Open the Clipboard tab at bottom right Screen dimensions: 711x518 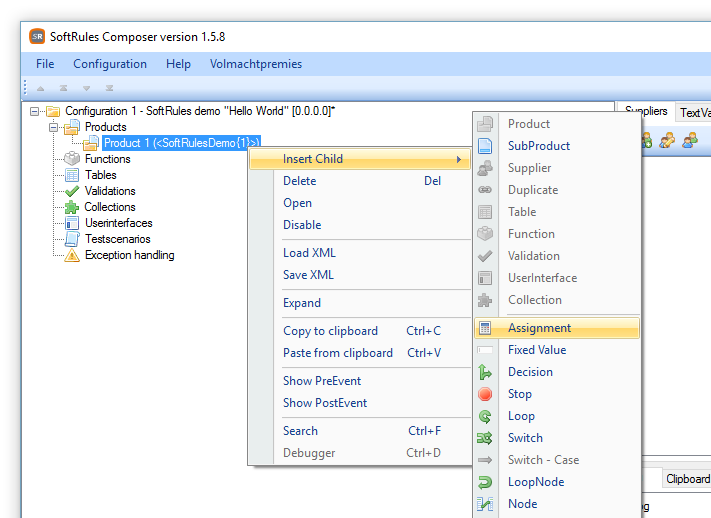[x=687, y=479]
